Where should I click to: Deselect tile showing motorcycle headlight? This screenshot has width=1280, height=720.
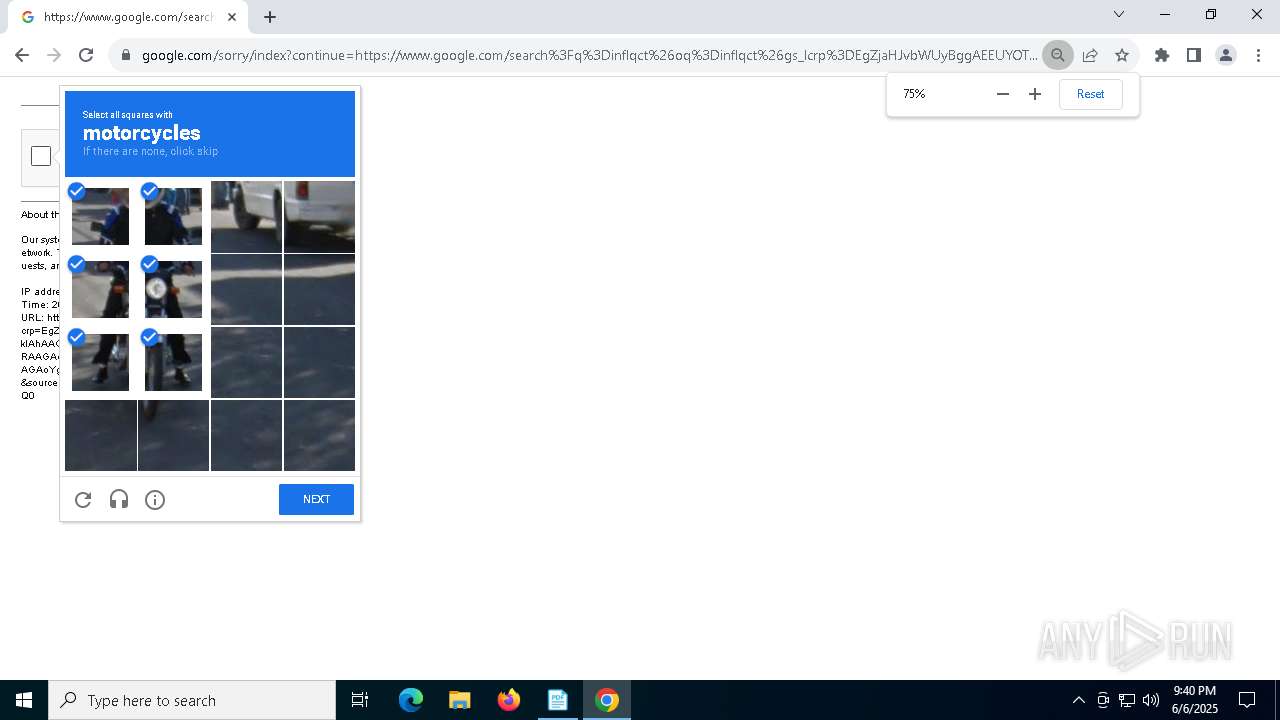173,289
